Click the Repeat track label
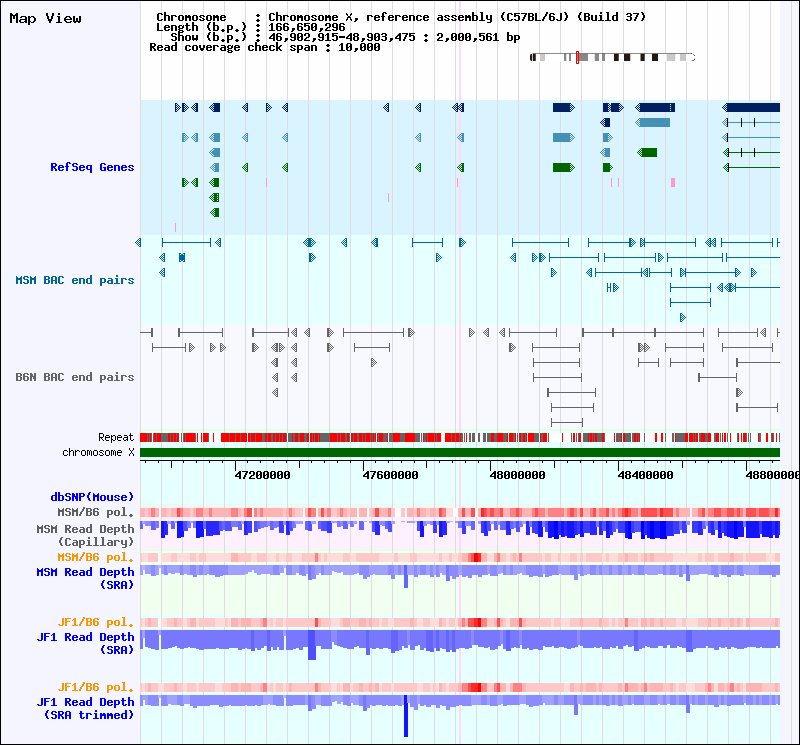The height and width of the screenshot is (745, 800). click(x=116, y=437)
